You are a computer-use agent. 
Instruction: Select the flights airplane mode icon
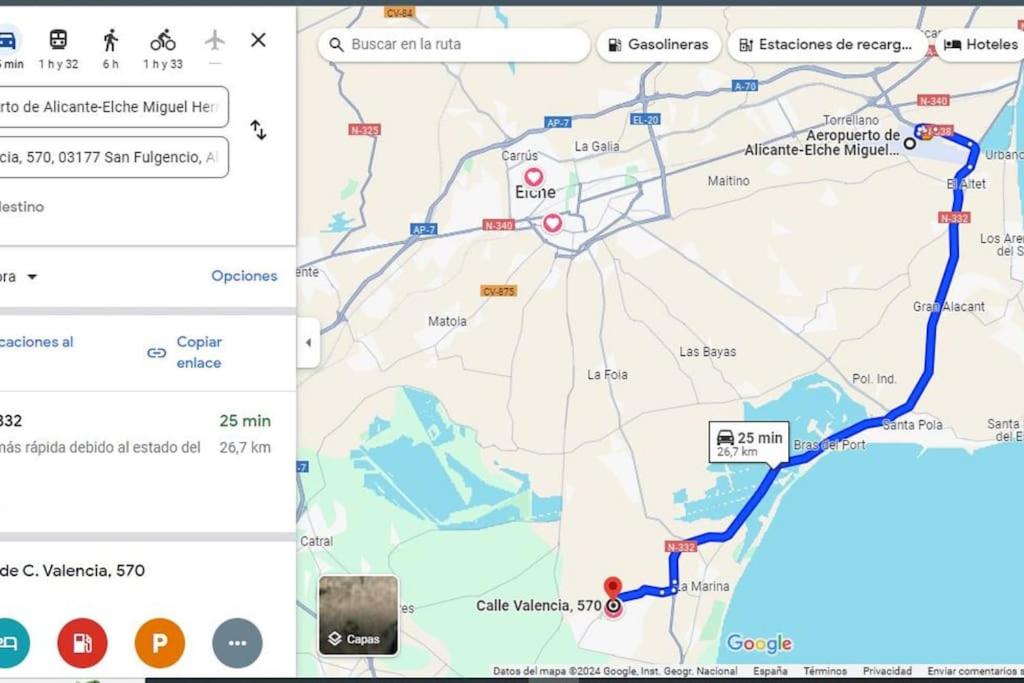pyautogui.click(x=215, y=40)
